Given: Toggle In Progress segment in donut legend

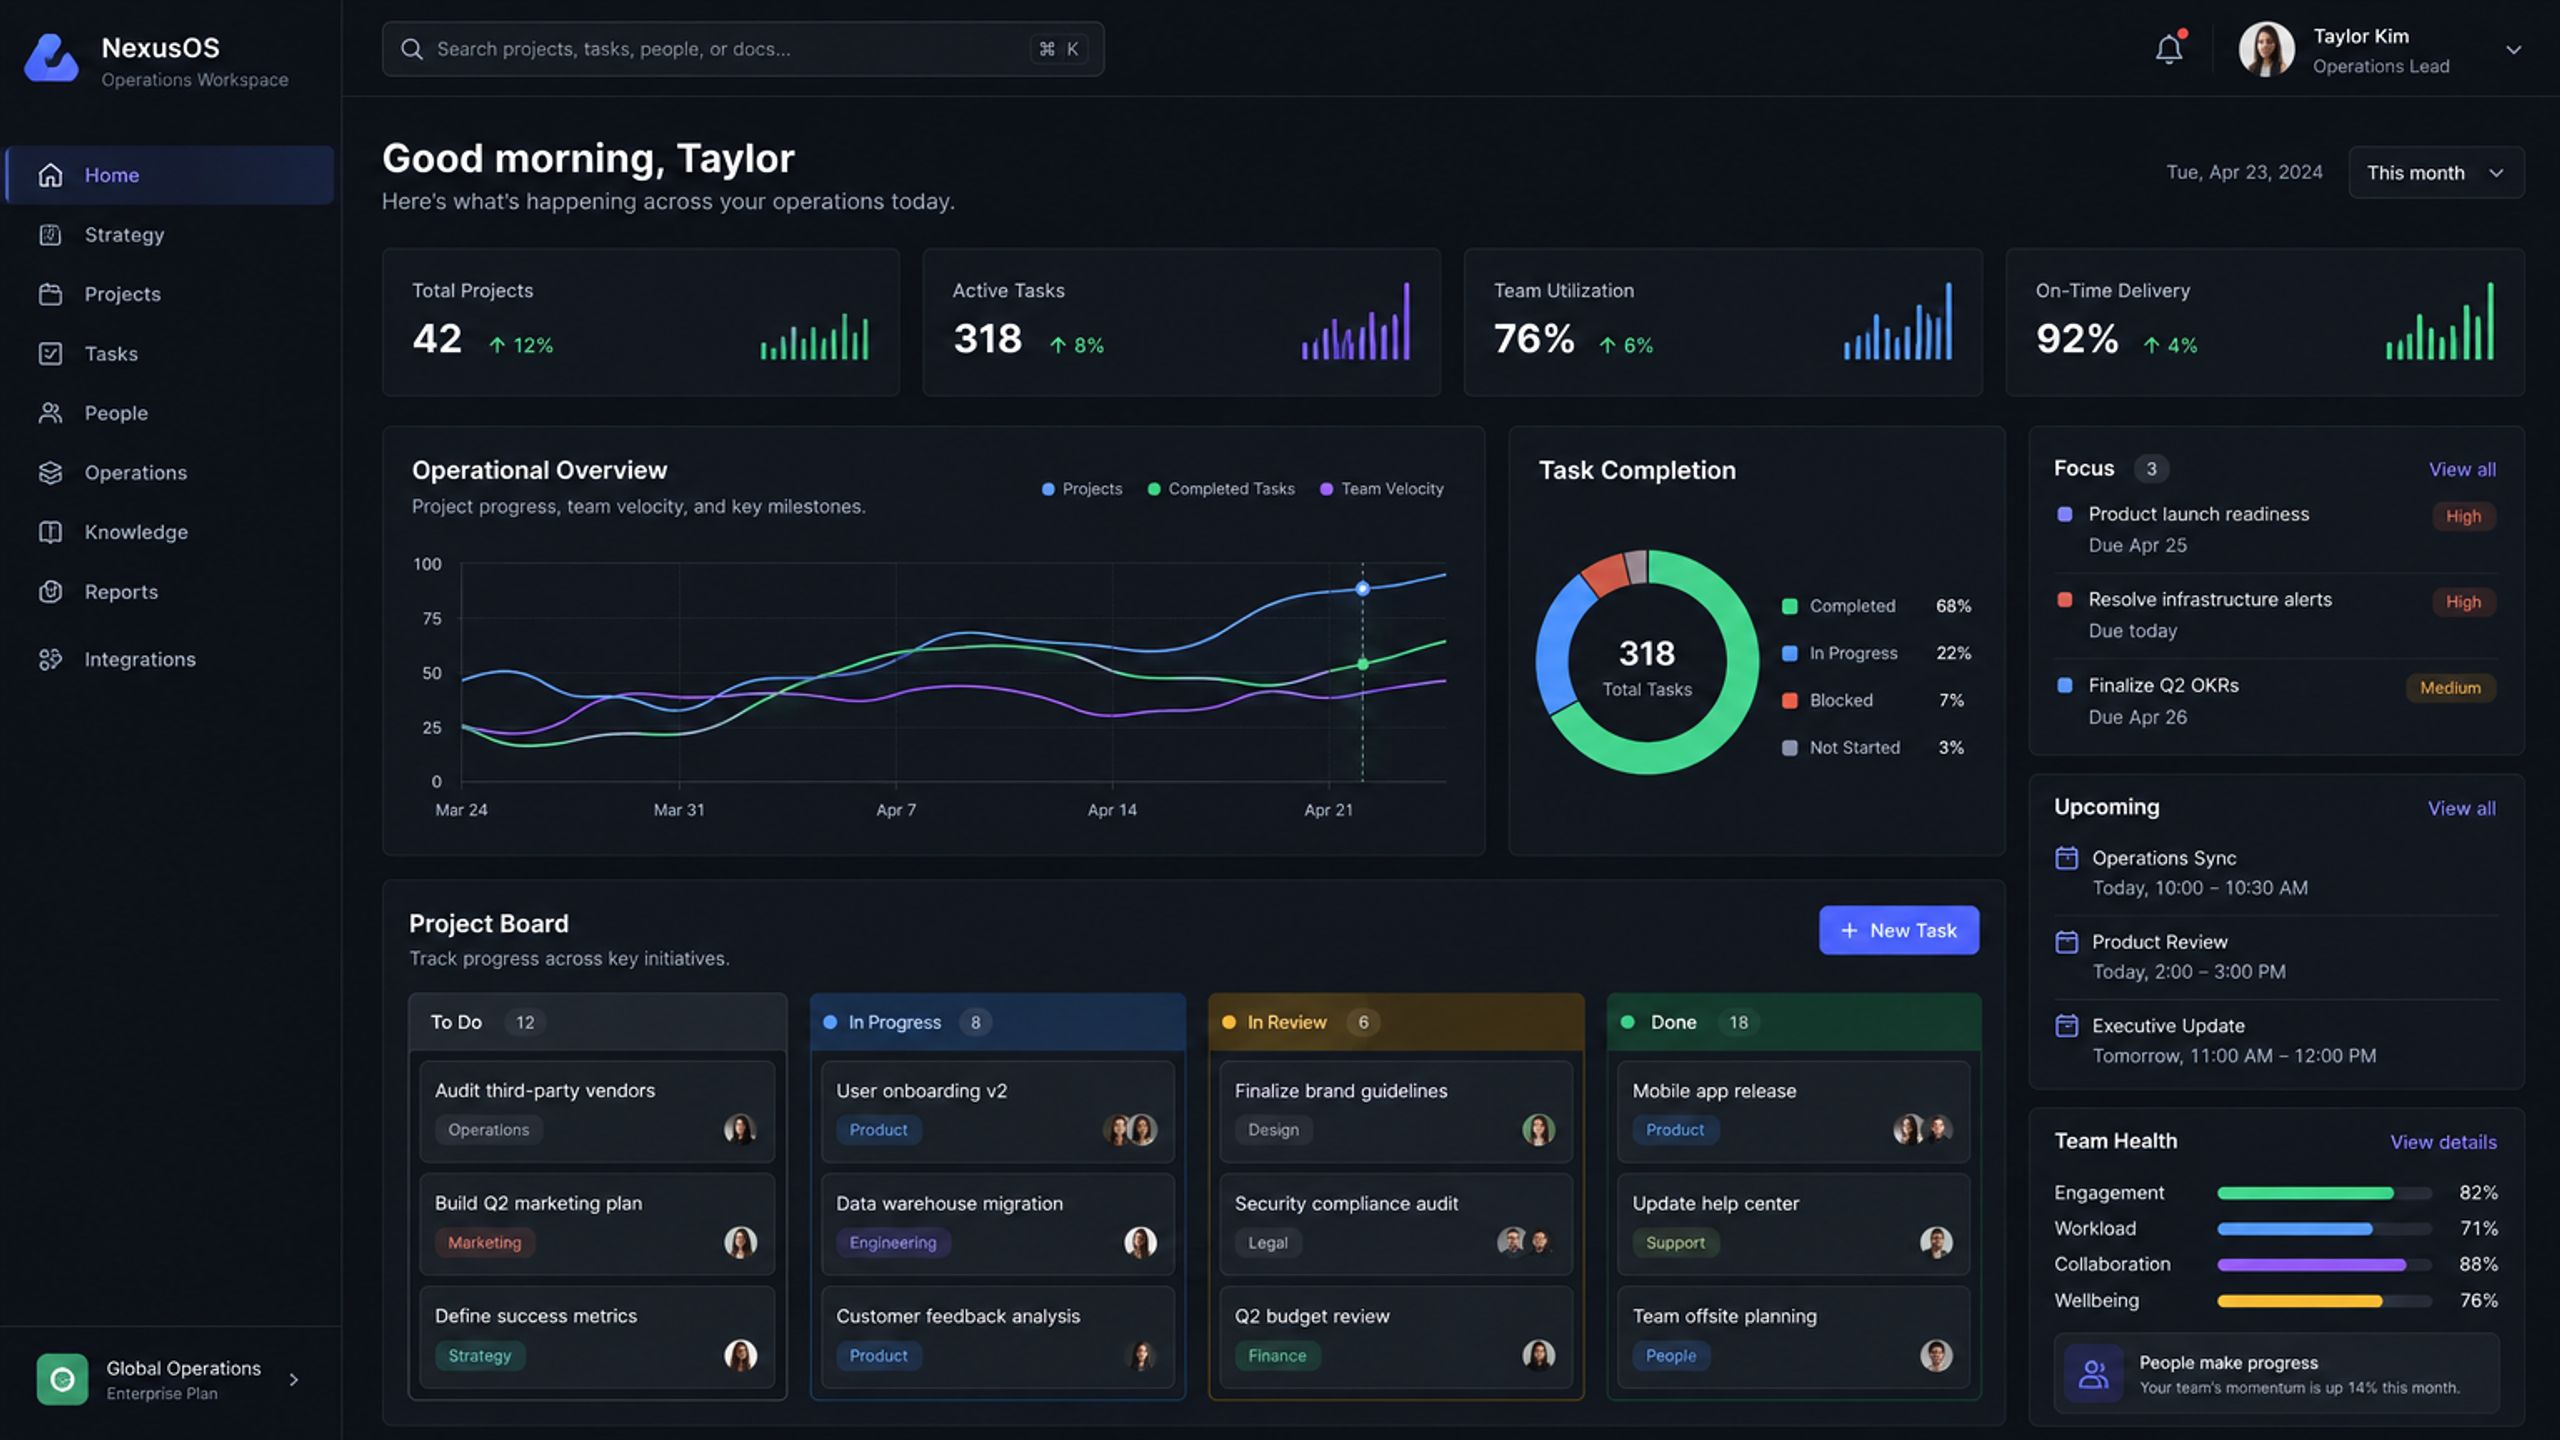Looking at the screenshot, I should click(1876, 653).
